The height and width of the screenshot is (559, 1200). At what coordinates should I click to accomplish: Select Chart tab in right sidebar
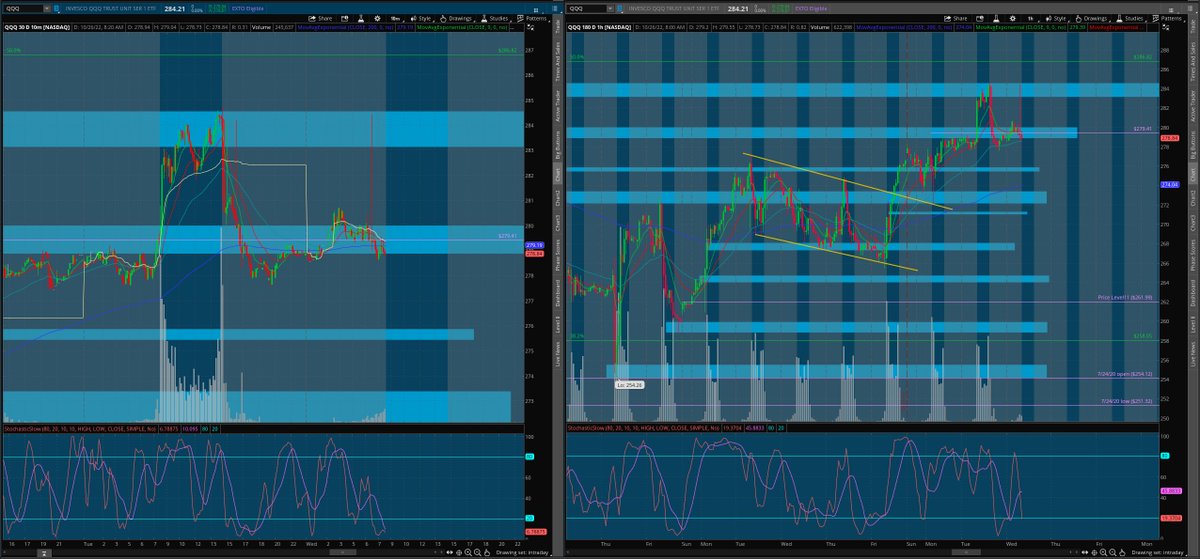pyautogui.click(x=1193, y=172)
